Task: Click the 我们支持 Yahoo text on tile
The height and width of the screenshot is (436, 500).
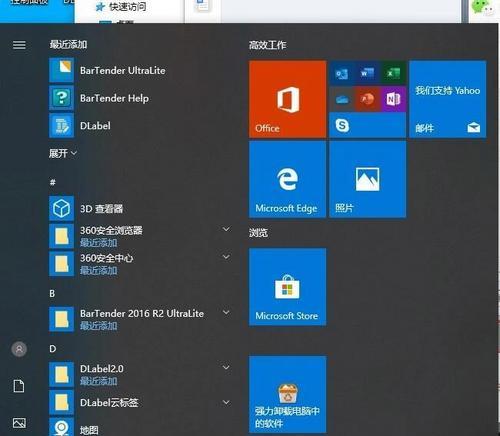Action: click(448, 90)
